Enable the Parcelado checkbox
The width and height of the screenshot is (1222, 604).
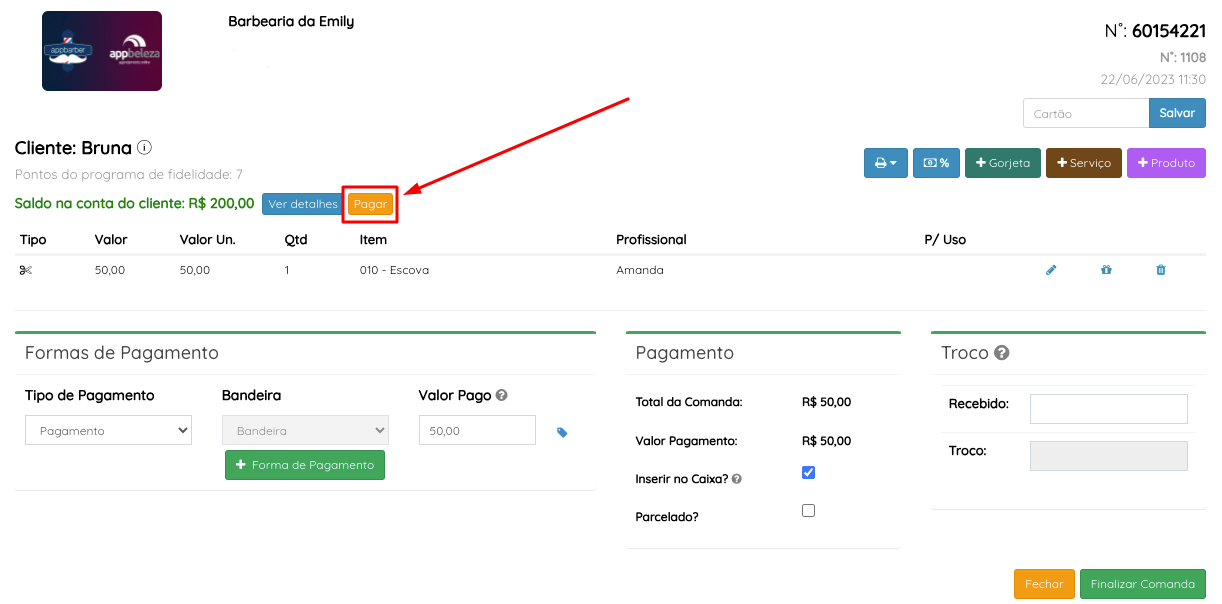click(809, 510)
